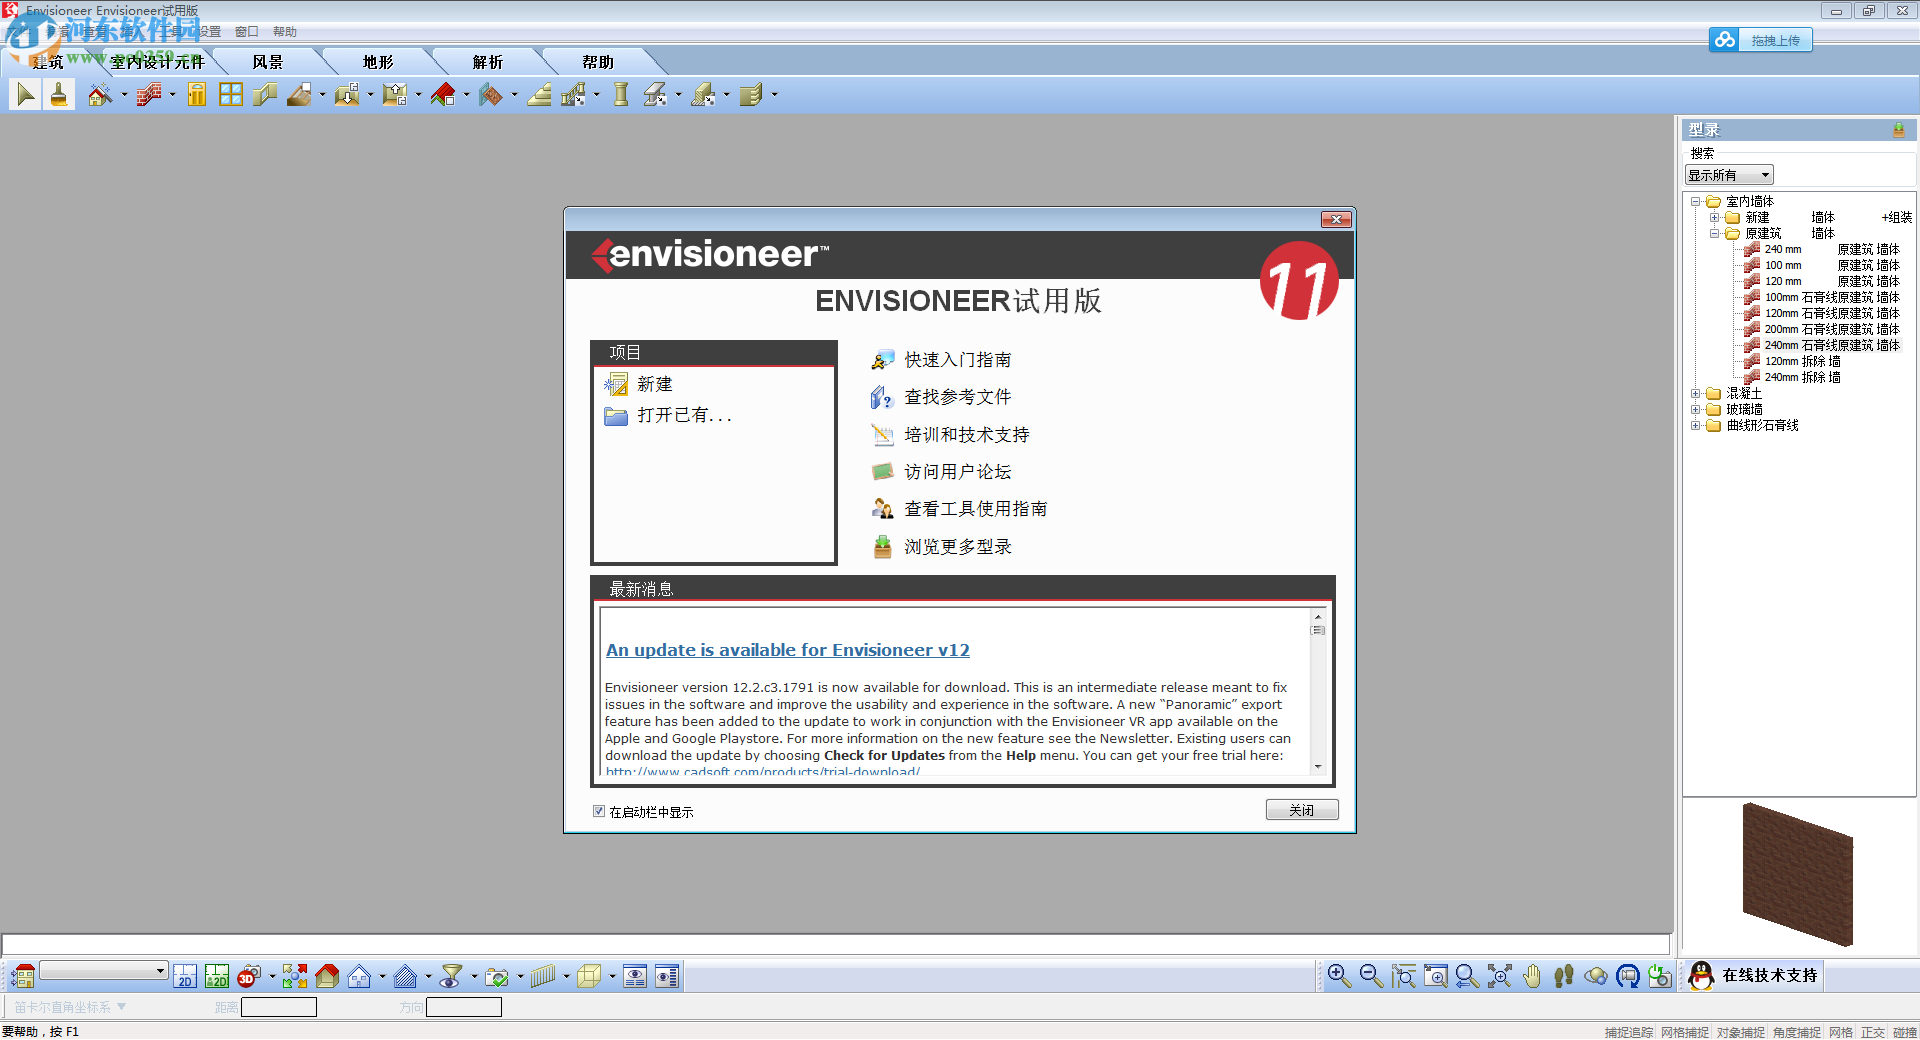1920x1040 pixels.
Task: Select the window insertion tool
Action: [x=230, y=95]
